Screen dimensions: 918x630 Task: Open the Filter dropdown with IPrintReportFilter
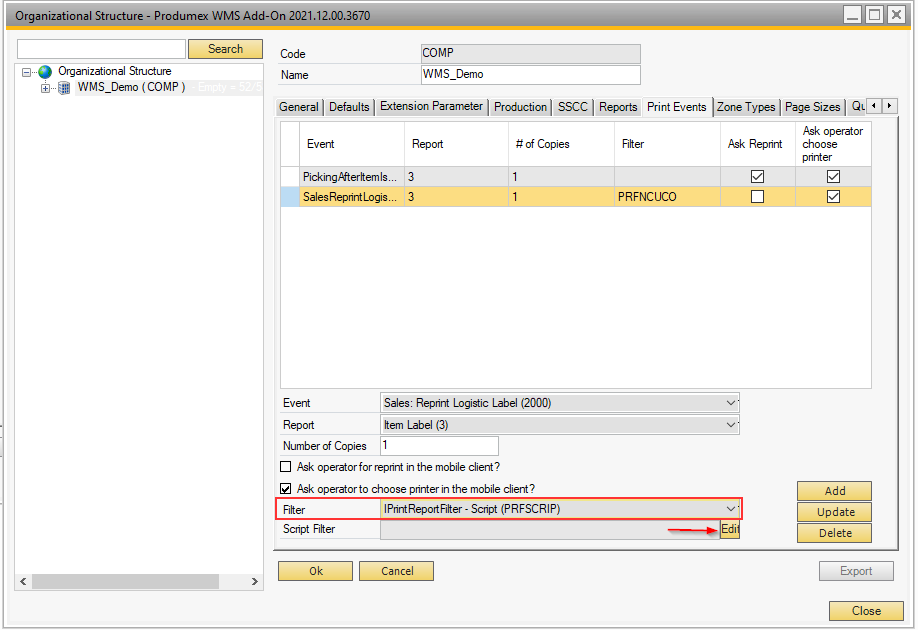tap(731, 509)
